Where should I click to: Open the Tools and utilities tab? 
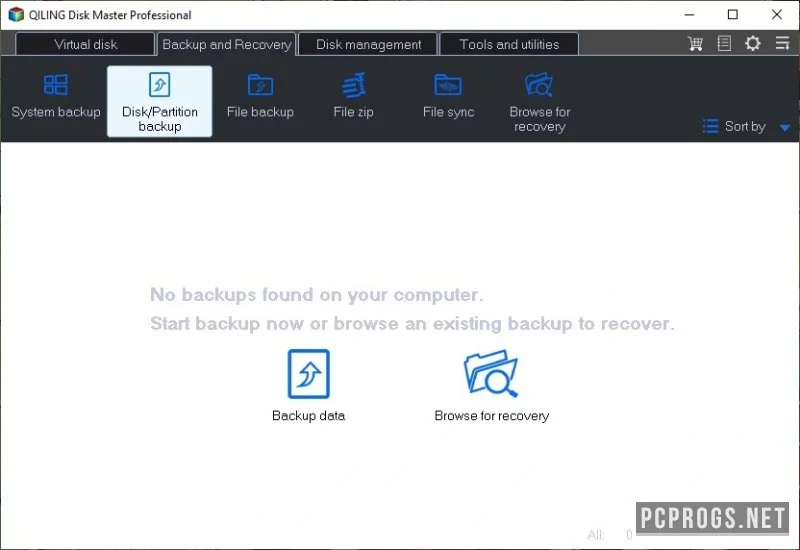click(509, 44)
